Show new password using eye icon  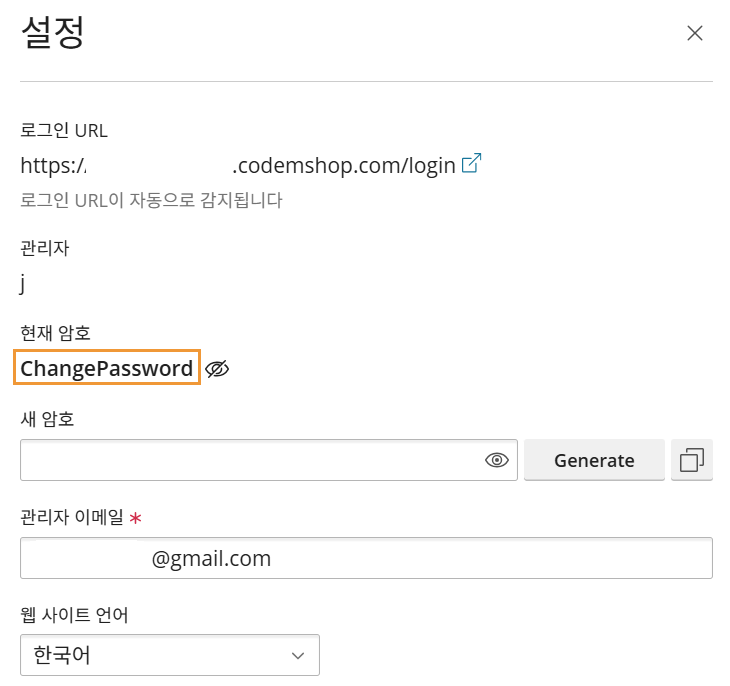point(497,460)
